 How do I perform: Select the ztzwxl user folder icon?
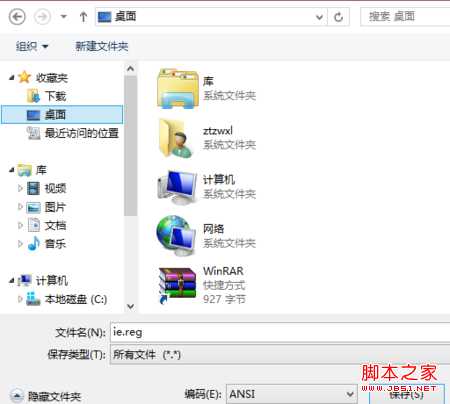[x=176, y=138]
